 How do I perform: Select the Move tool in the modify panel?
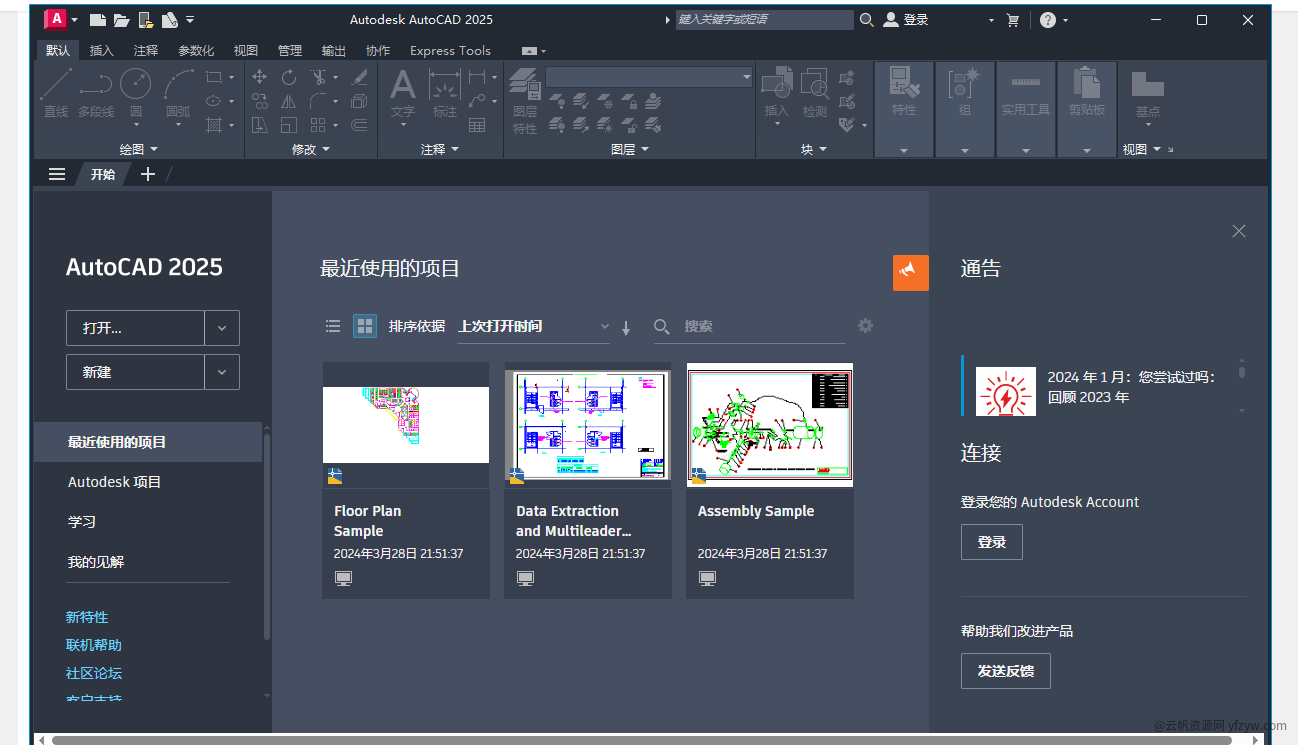click(x=259, y=77)
